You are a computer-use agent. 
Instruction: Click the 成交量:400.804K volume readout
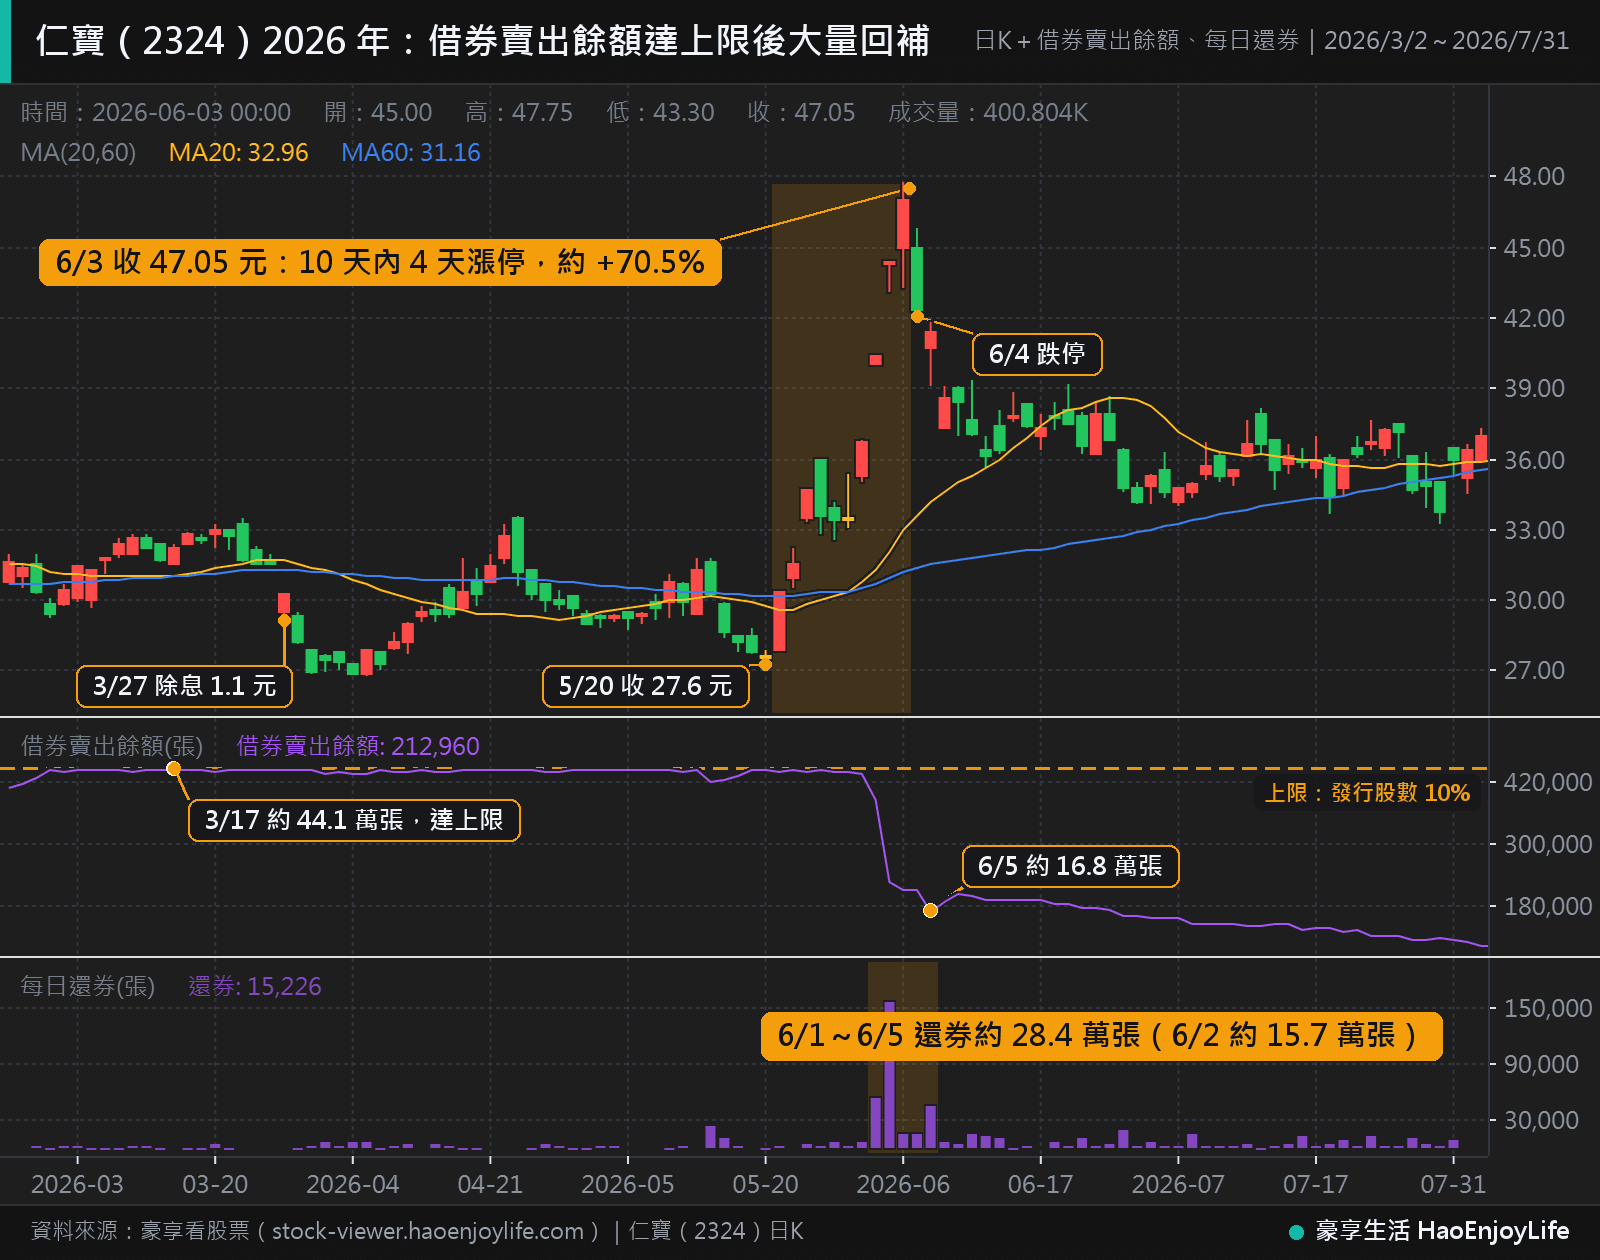pyautogui.click(x=988, y=112)
